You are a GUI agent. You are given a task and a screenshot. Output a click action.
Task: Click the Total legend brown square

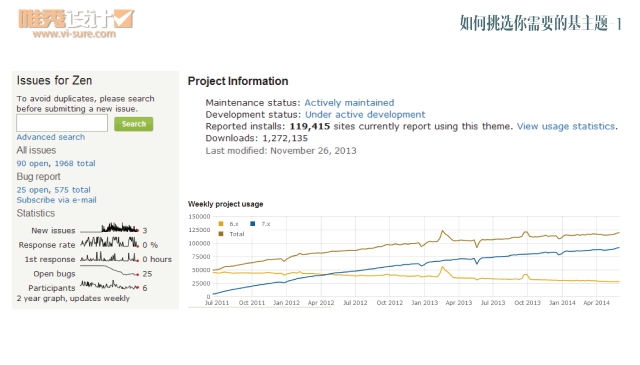coord(221,234)
